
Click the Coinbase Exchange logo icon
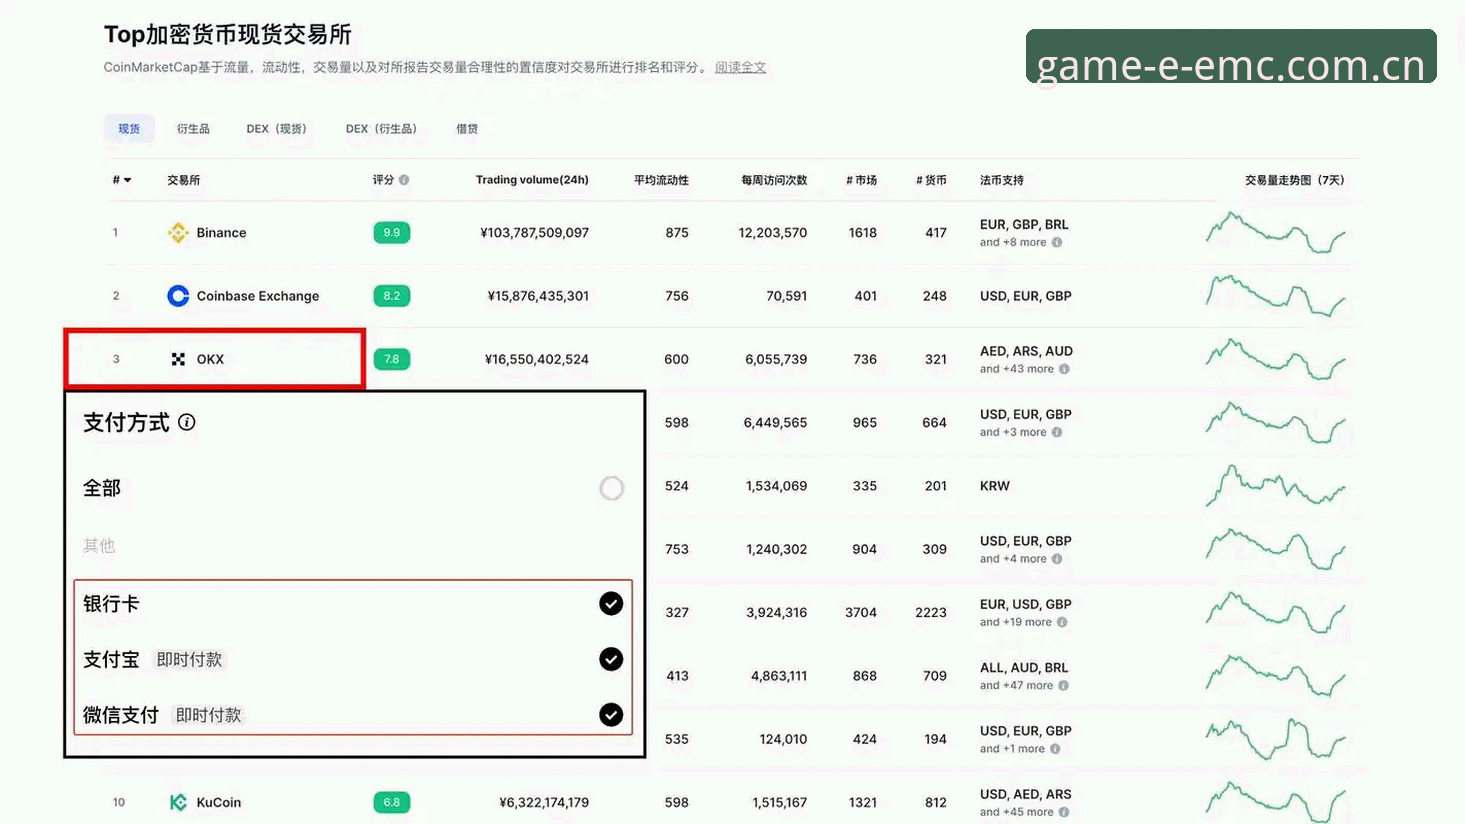coord(178,296)
